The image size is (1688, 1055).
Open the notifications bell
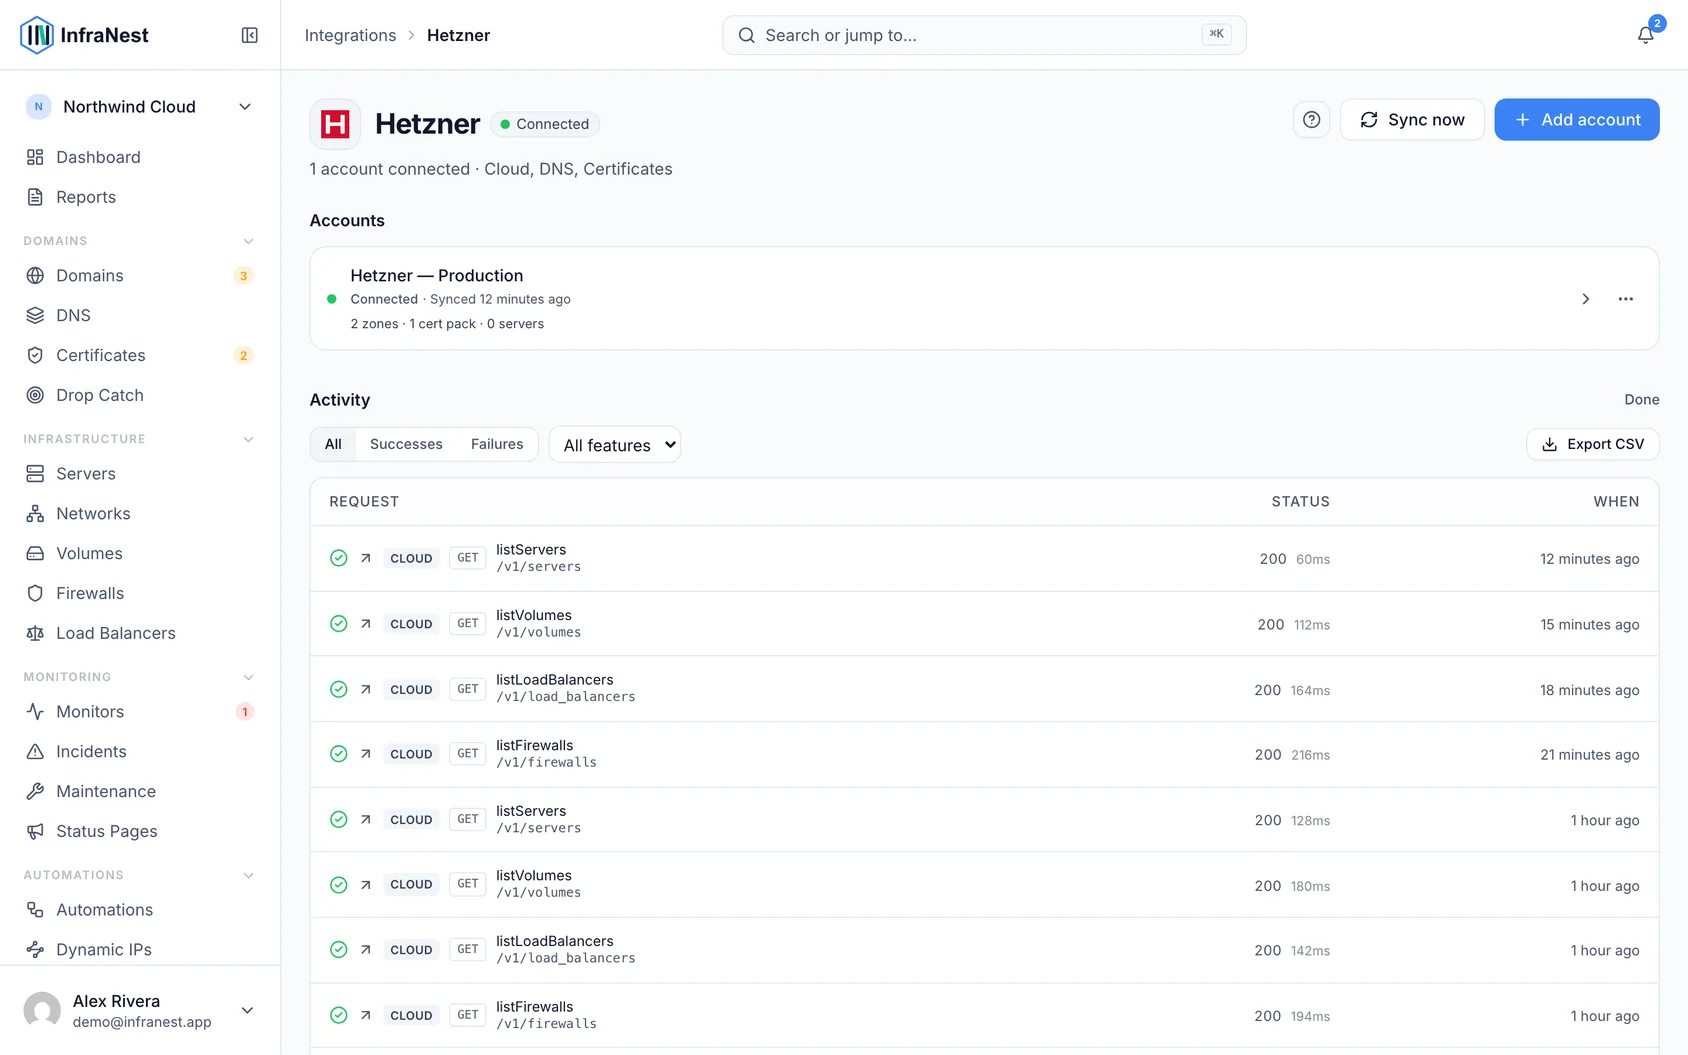point(1645,35)
